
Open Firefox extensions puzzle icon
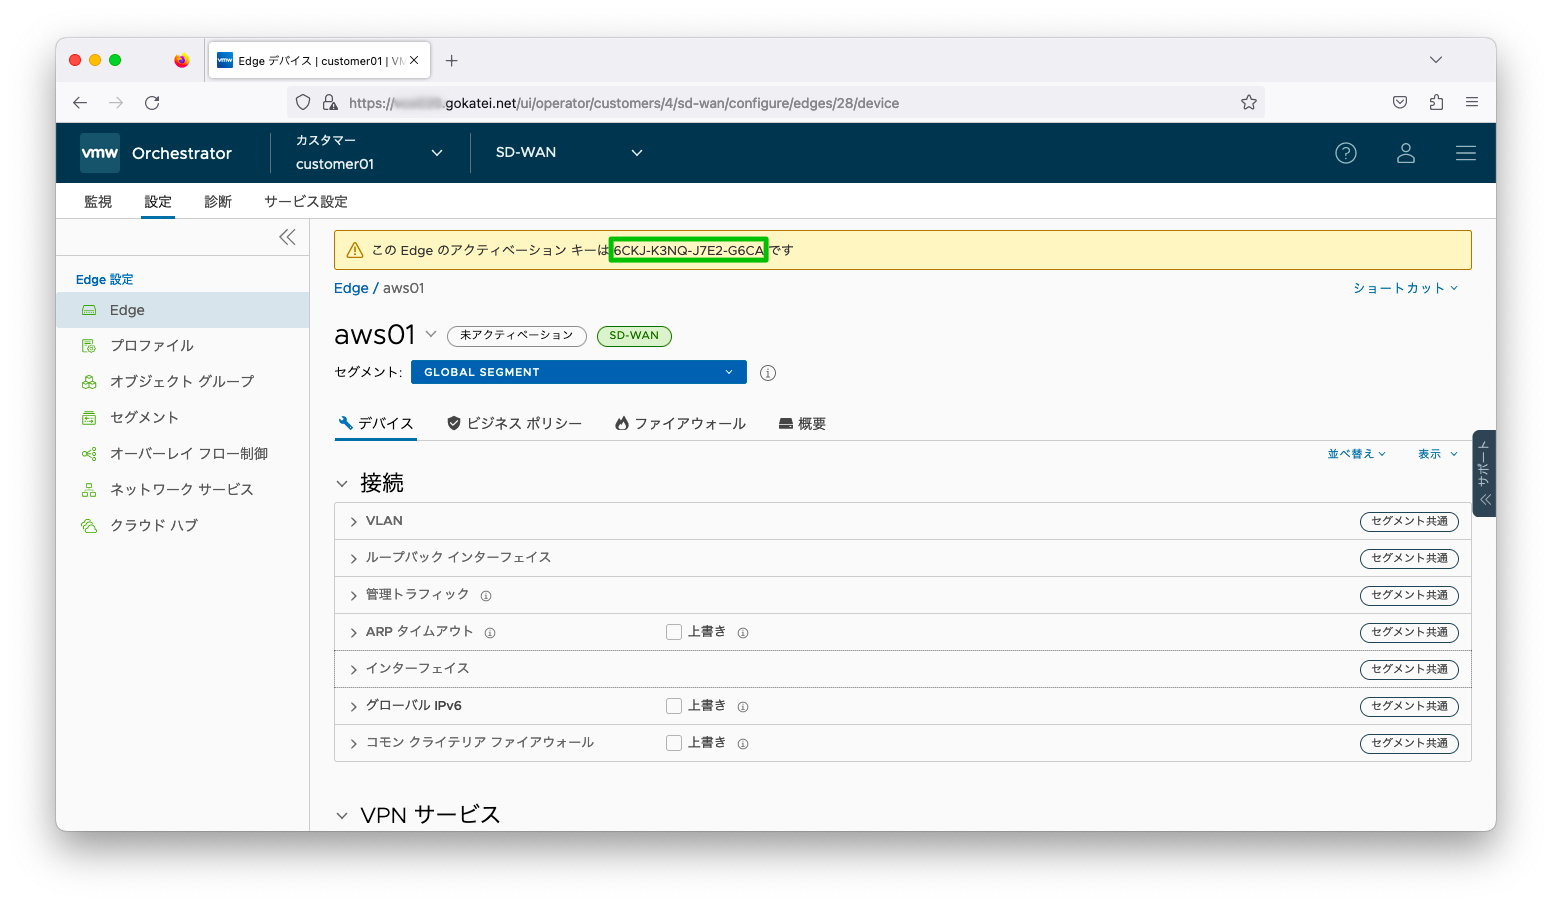click(x=1436, y=102)
